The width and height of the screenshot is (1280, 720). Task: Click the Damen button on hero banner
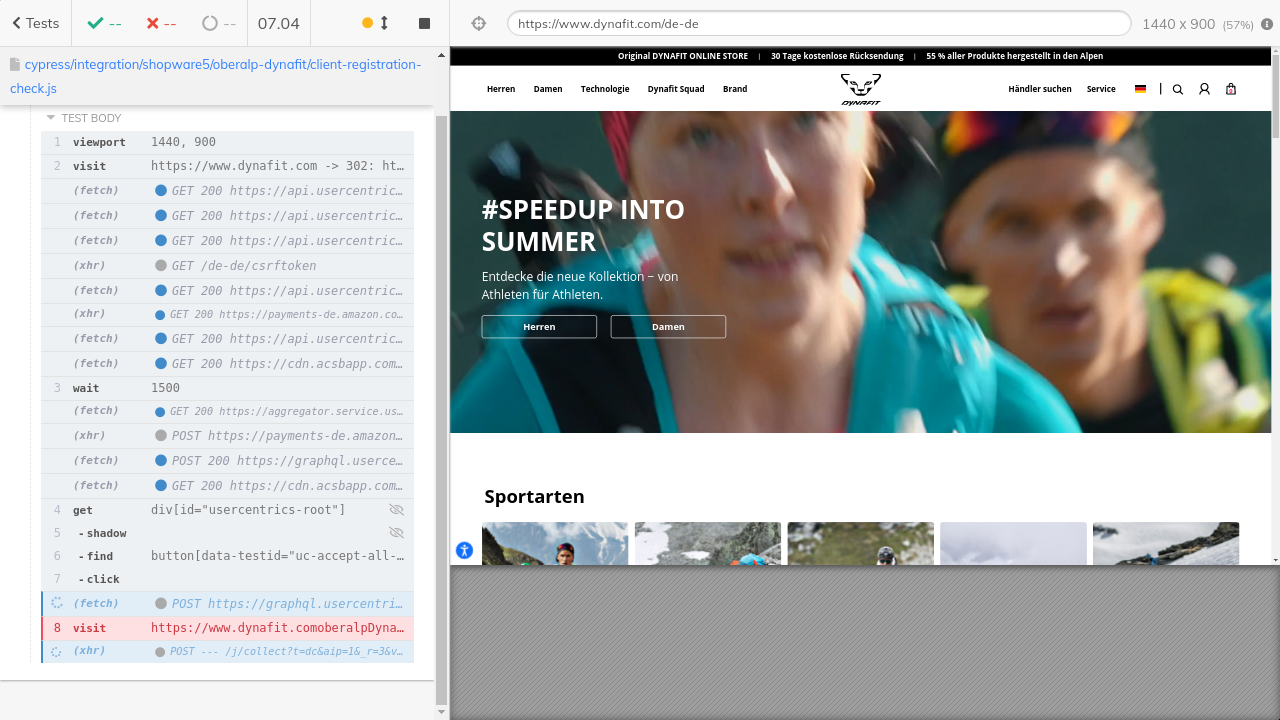(668, 327)
